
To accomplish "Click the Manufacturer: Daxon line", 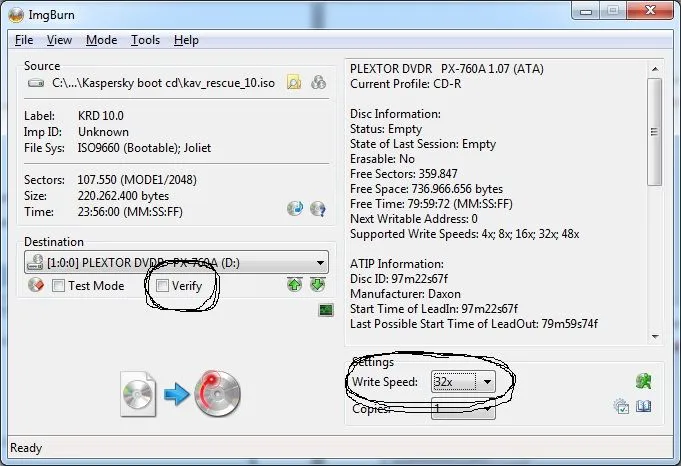I will (405, 294).
